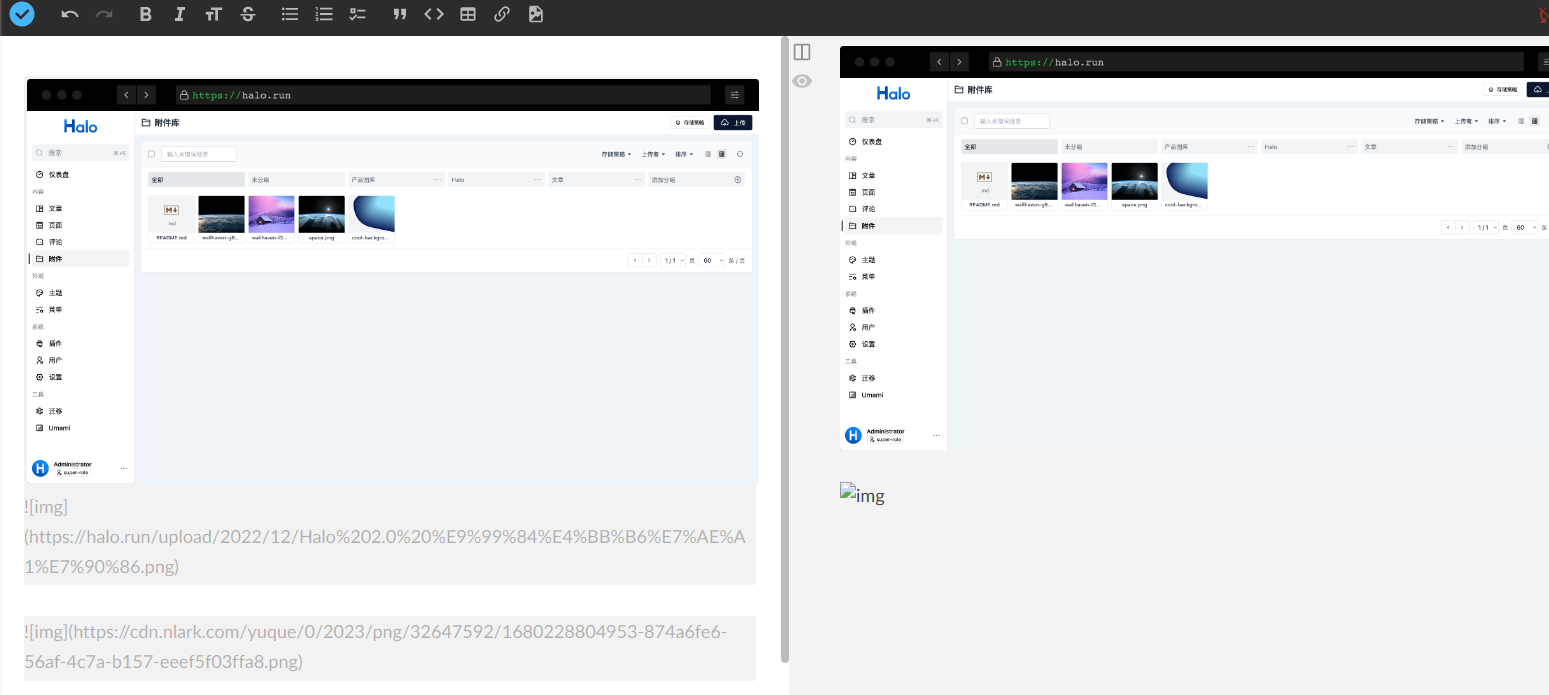Image resolution: width=1549 pixels, height=695 pixels.
Task: Insert a block quote
Action: [400, 14]
